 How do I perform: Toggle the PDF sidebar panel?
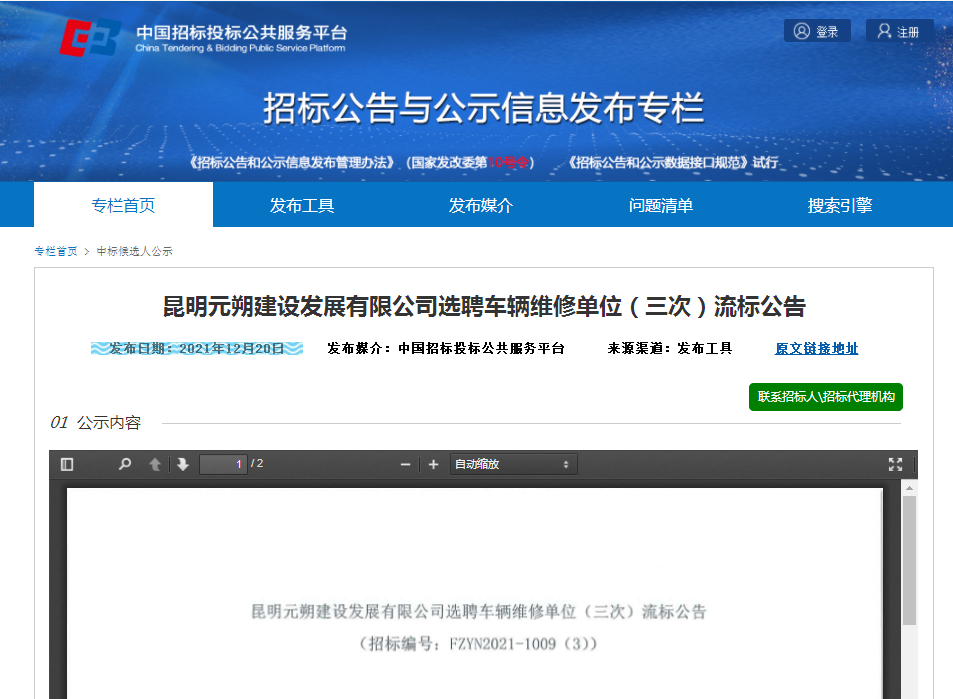[x=67, y=463]
